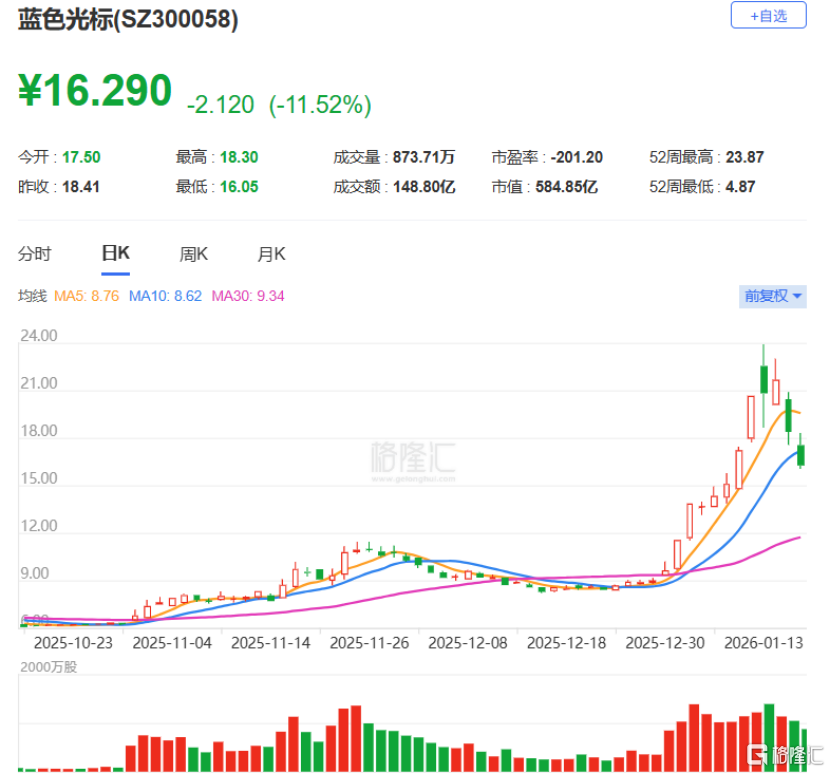
Task: Open the 月K monthly chart tab
Action: [x=270, y=254]
